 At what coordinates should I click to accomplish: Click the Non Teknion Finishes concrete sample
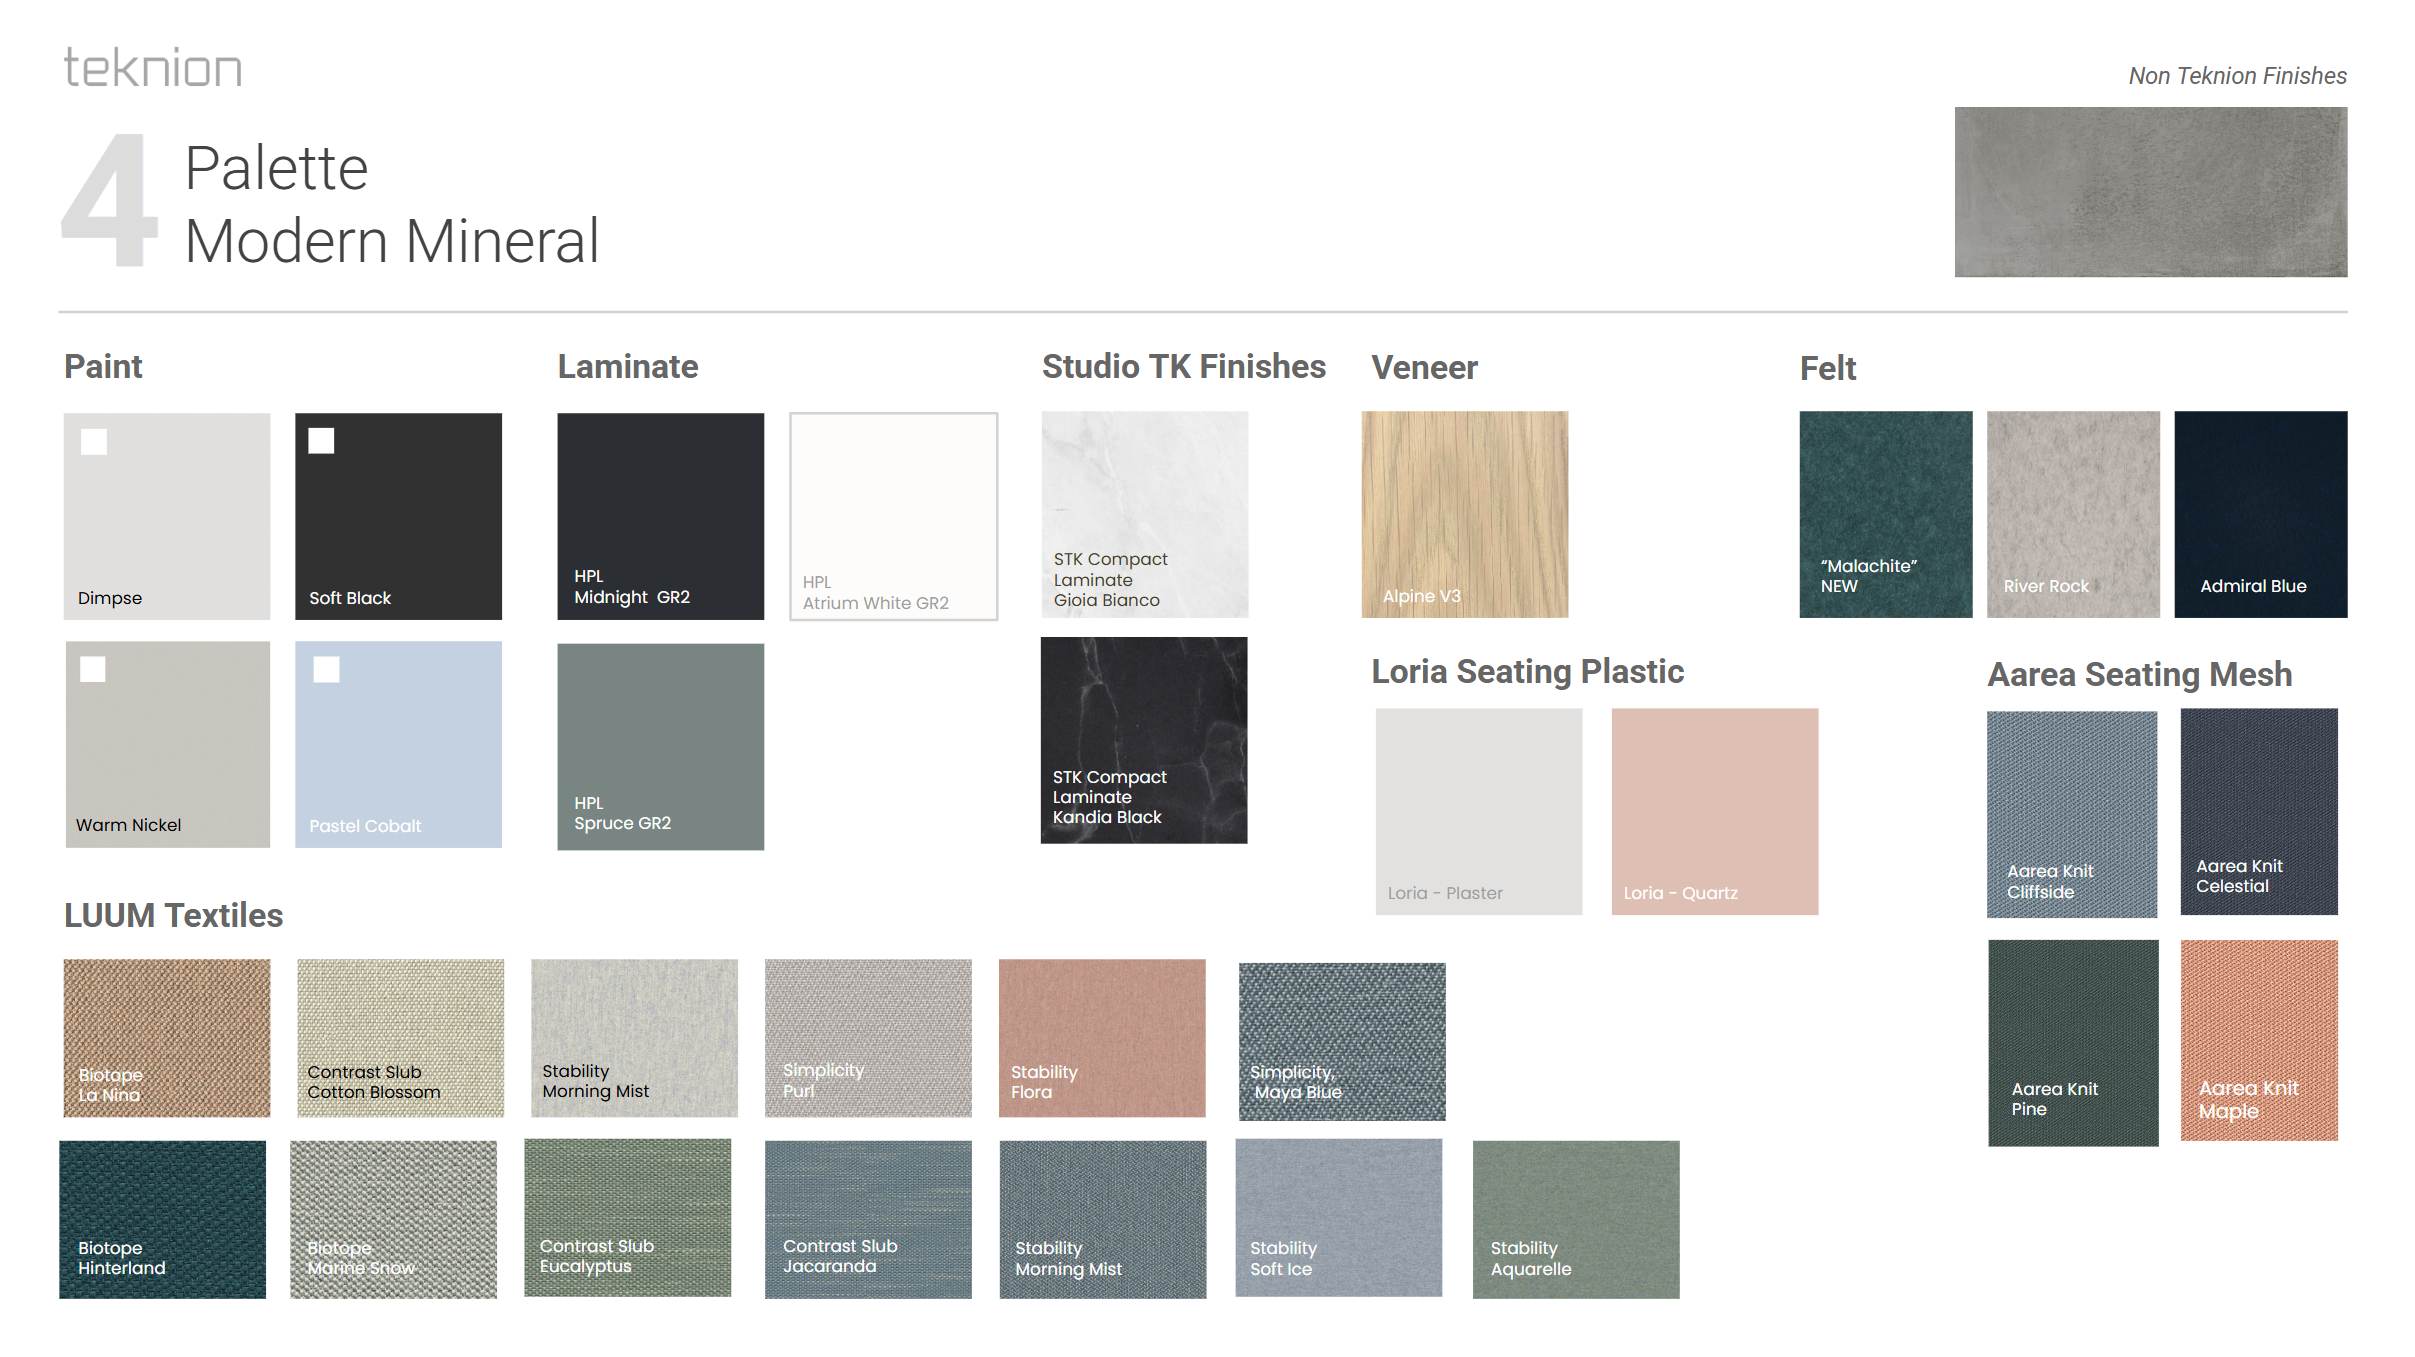[x=2151, y=192]
